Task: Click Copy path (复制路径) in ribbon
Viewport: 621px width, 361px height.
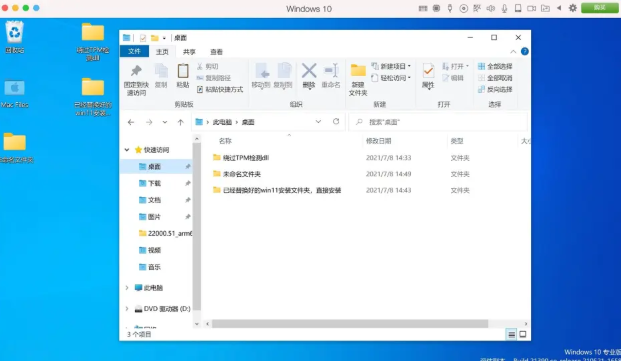Action: [x=213, y=78]
